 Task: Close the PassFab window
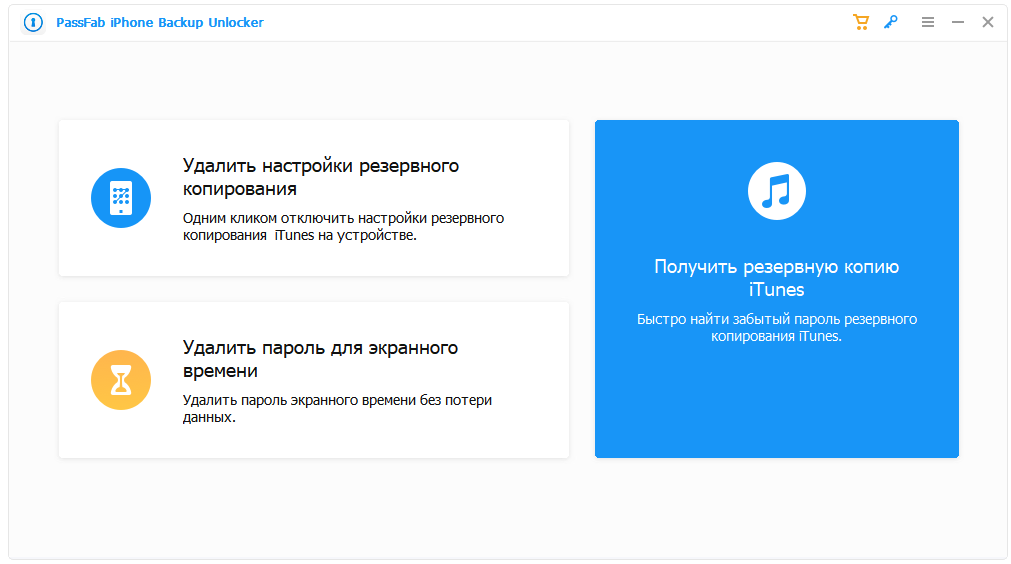(x=988, y=23)
